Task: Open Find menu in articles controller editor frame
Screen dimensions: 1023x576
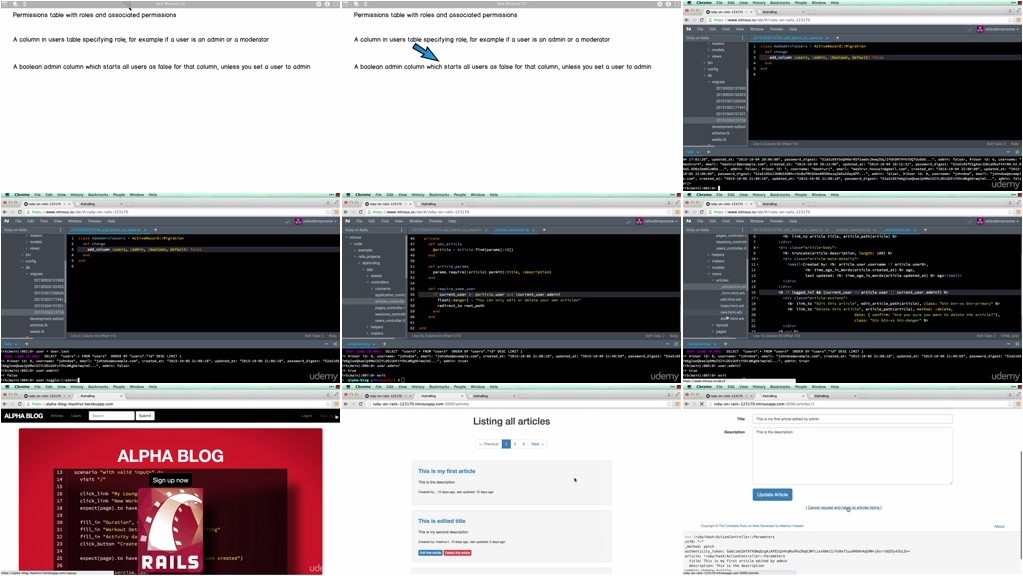Action: point(385,221)
